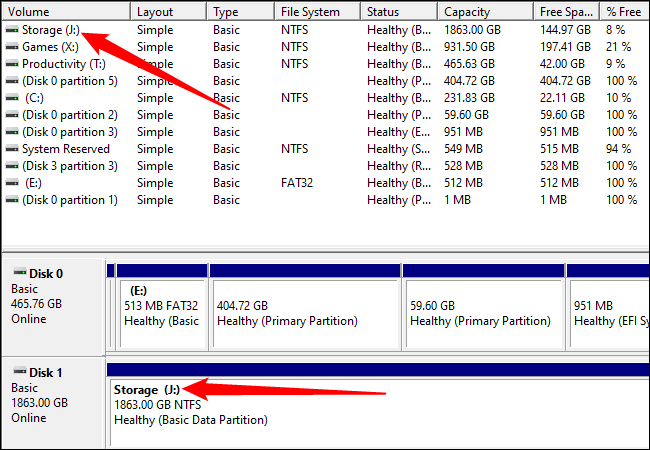Screen dimensions: 650x450
Task: Click the 931.50 GB capacity cell
Action: click(x=469, y=47)
